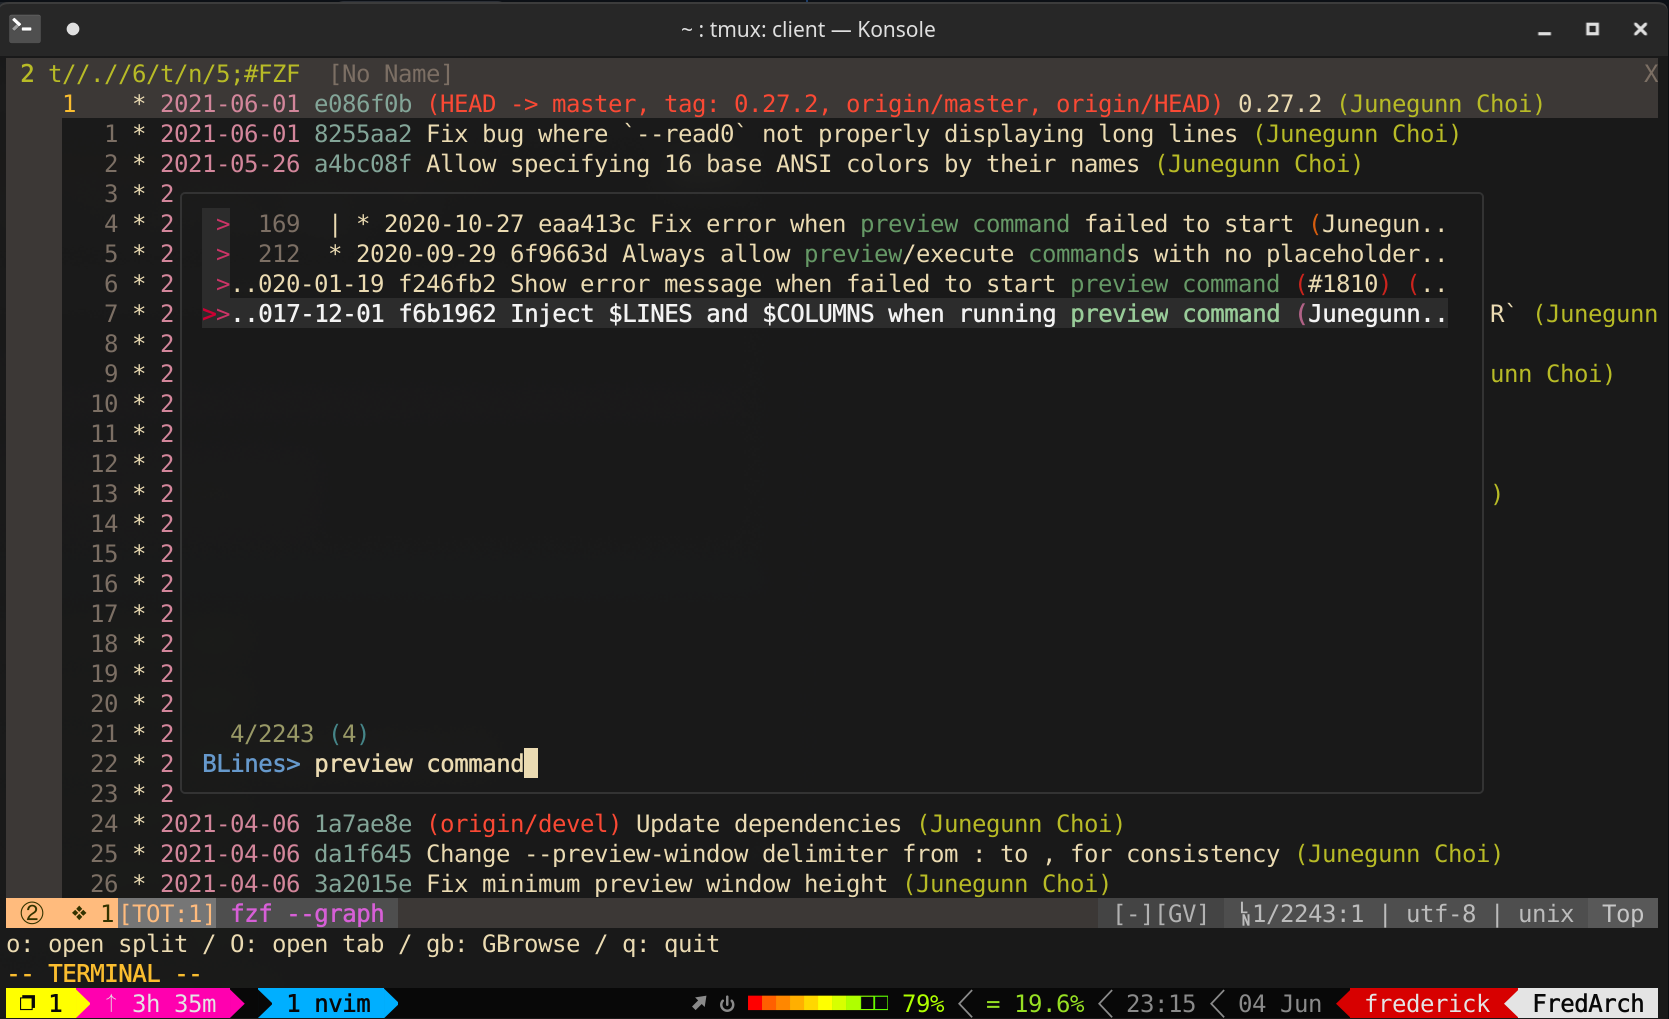Click the arrow icon before power symbol
This screenshot has height=1019, width=1669.
coord(699,1003)
